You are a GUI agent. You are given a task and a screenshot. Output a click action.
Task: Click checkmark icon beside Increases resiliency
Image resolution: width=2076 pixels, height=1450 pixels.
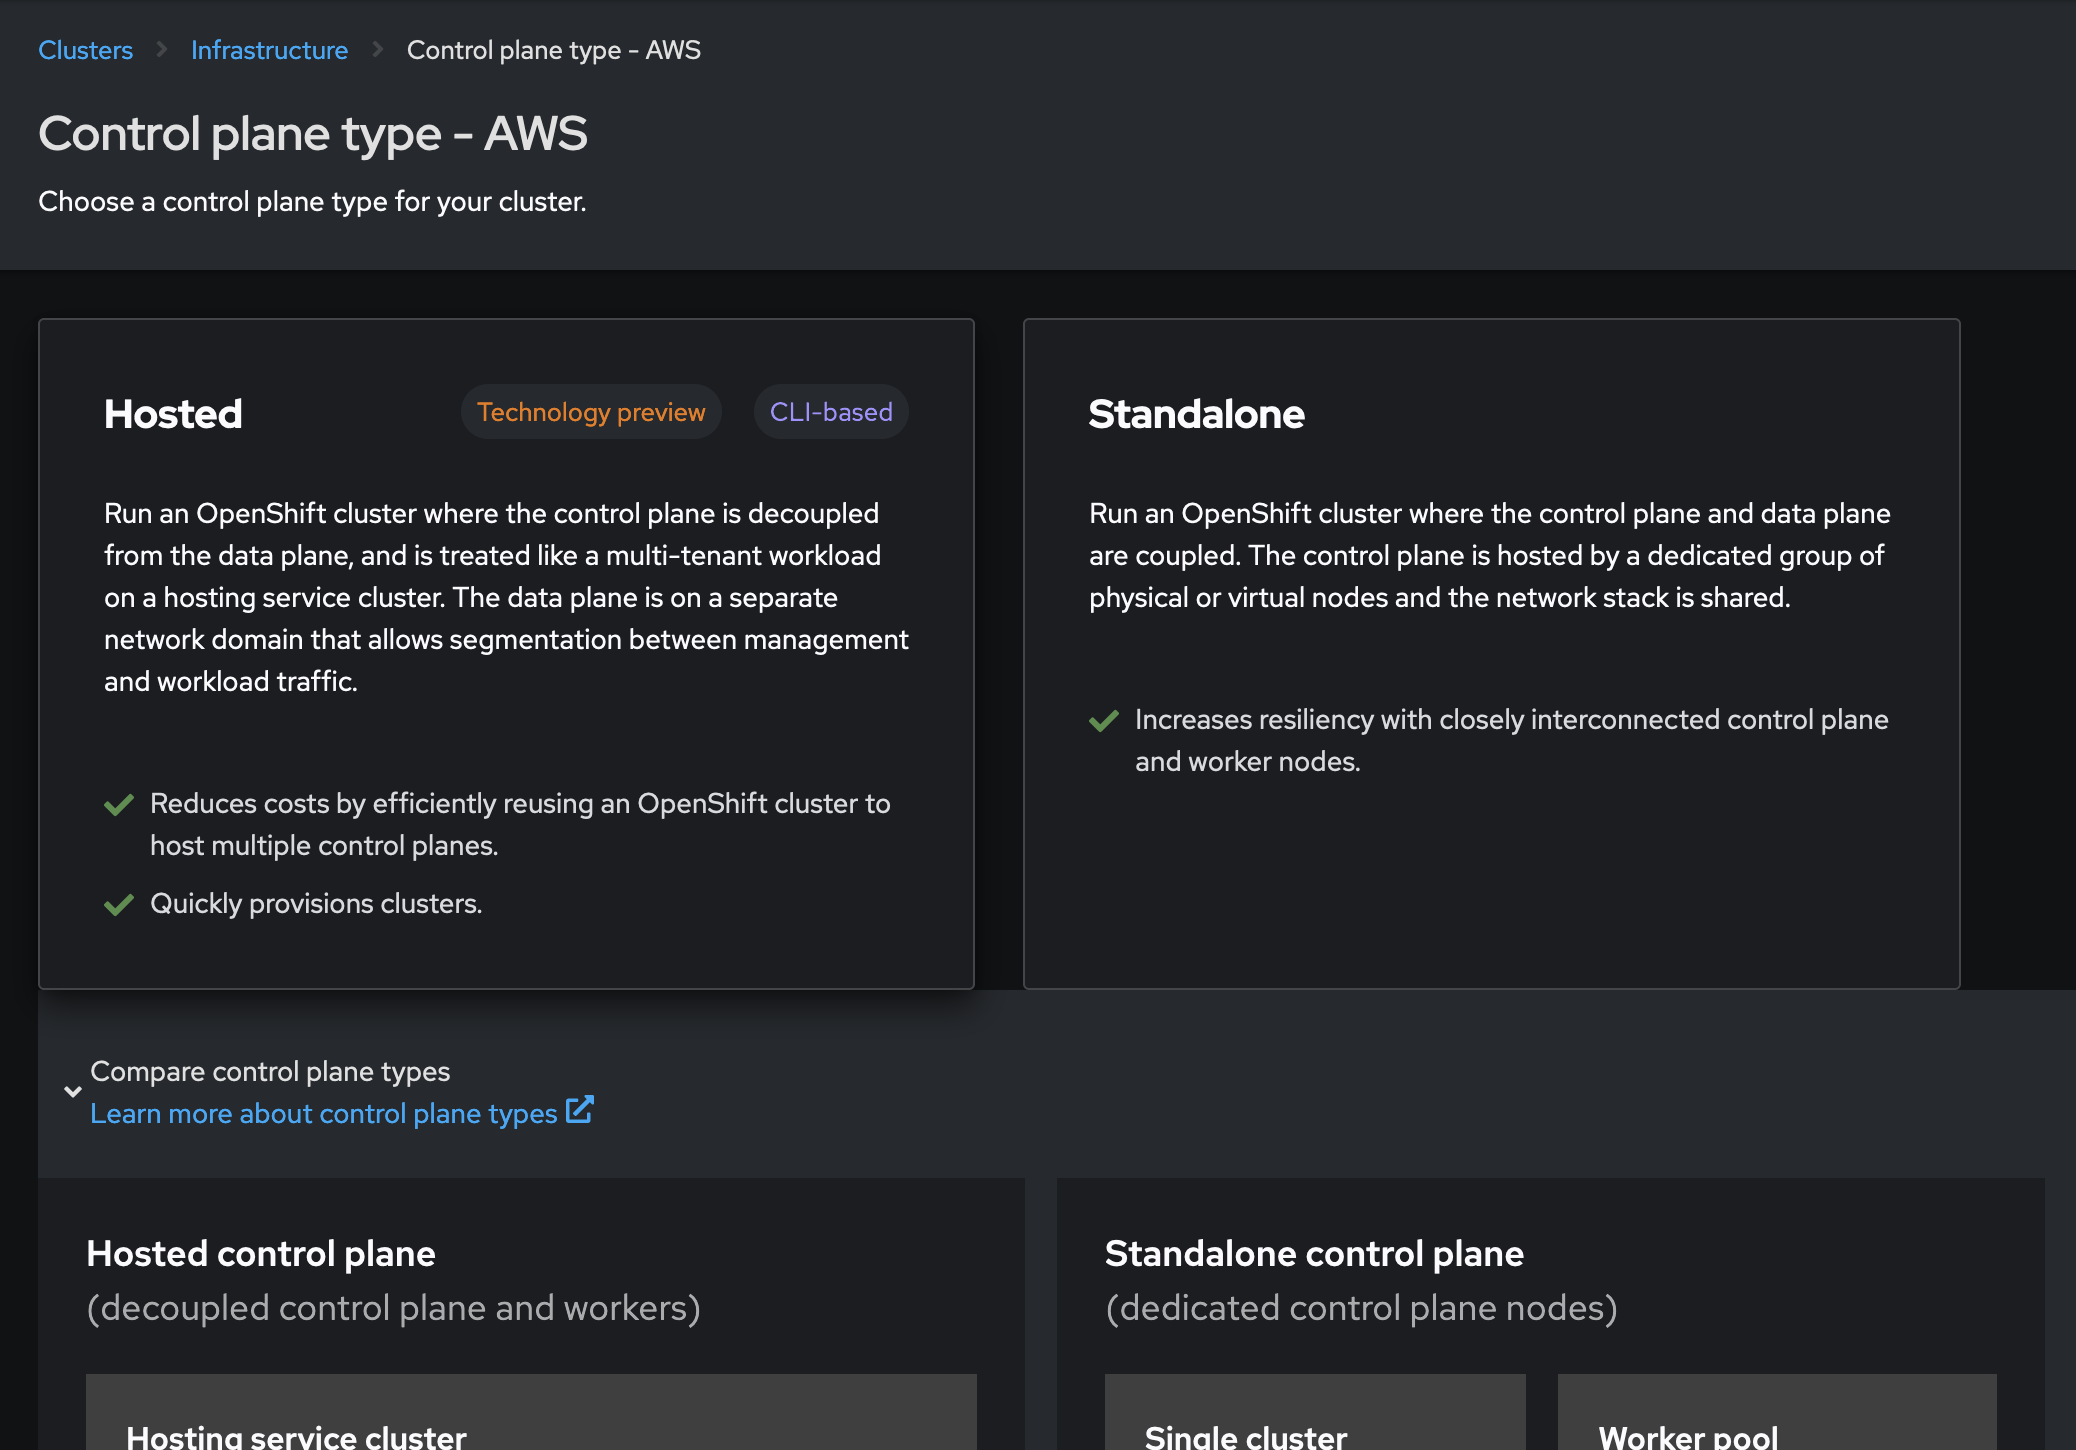point(1104,721)
